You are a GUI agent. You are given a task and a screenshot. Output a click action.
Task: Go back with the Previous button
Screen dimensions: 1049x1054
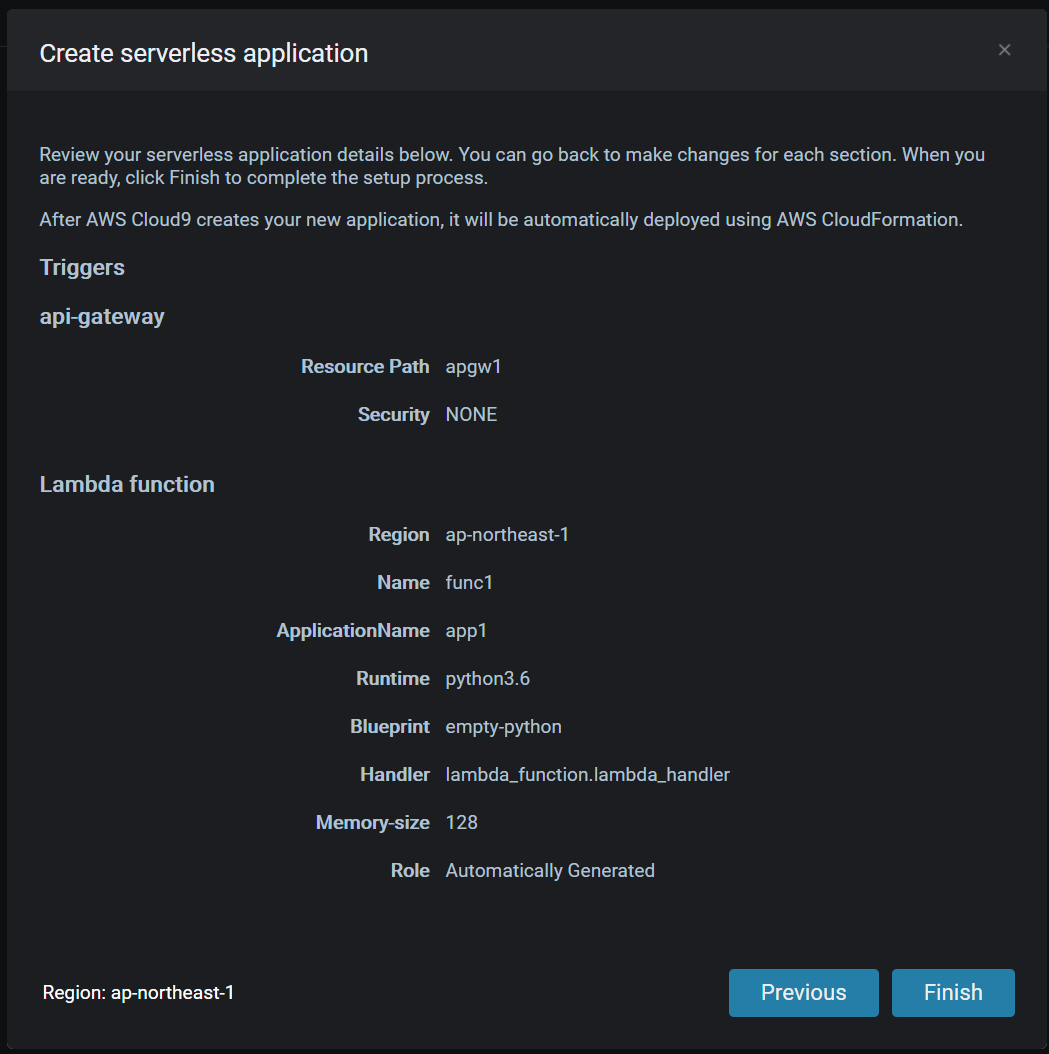(803, 992)
